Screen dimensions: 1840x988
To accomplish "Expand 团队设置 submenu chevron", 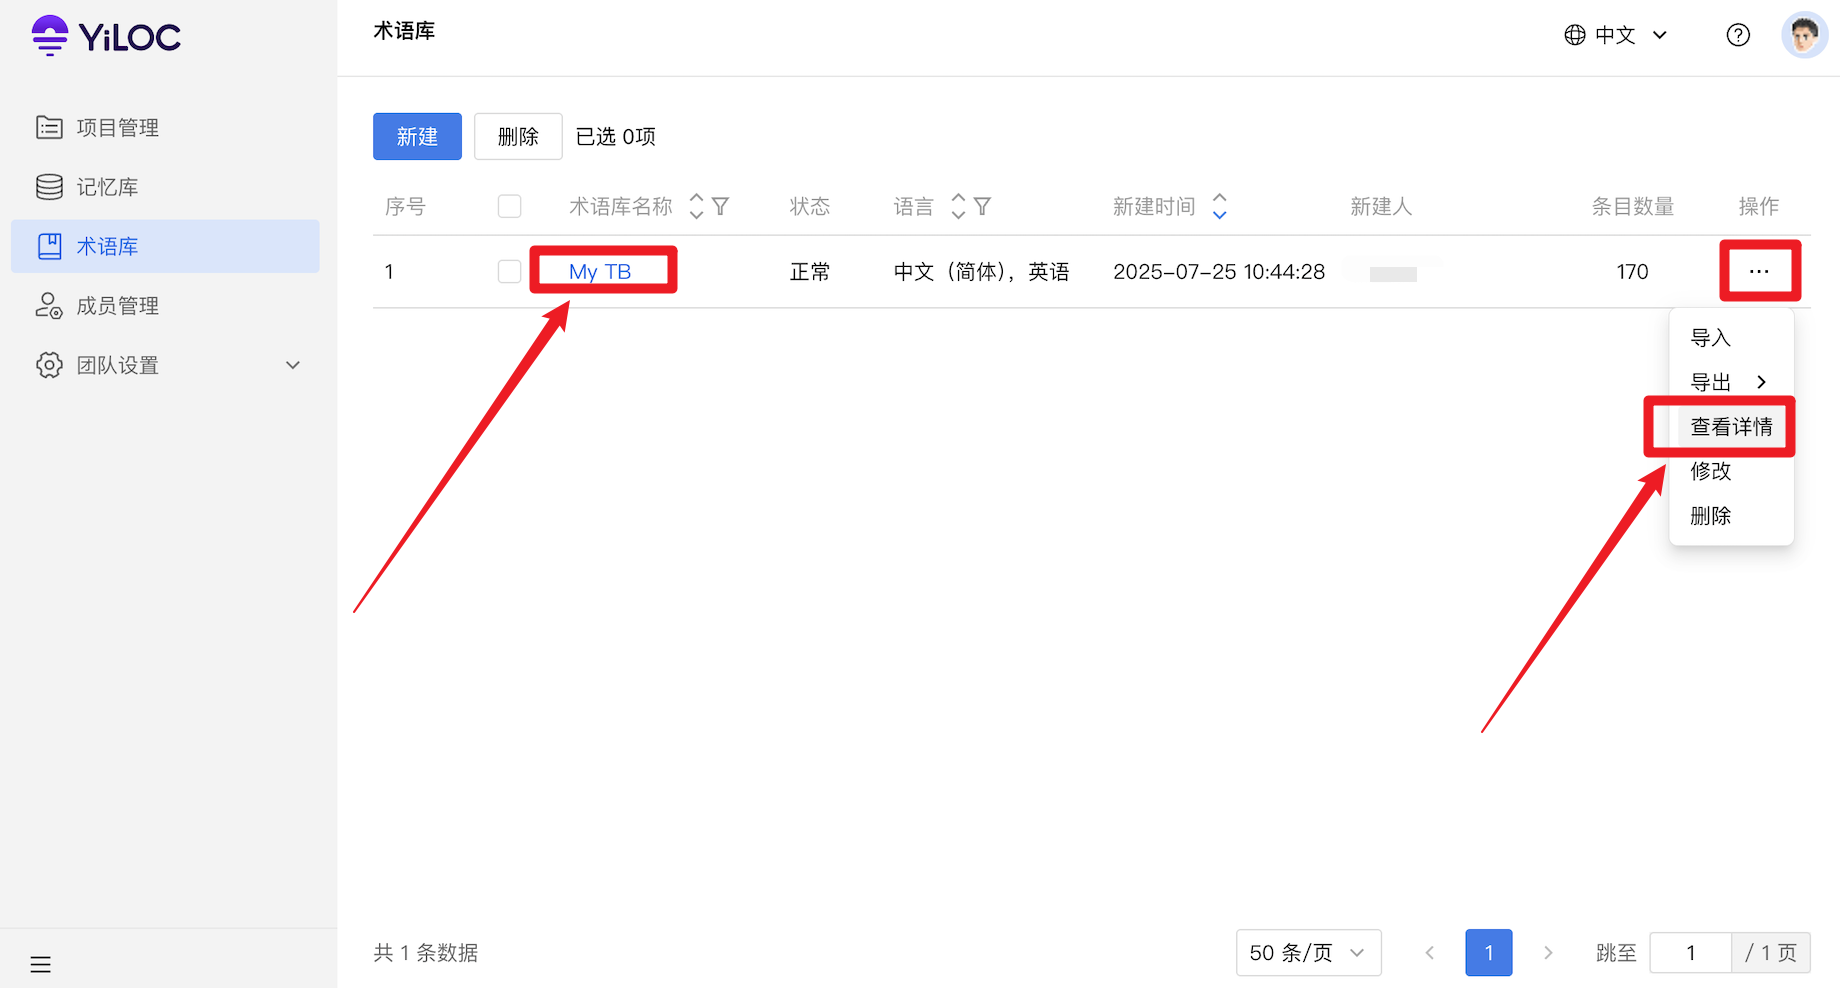I will [x=293, y=365].
